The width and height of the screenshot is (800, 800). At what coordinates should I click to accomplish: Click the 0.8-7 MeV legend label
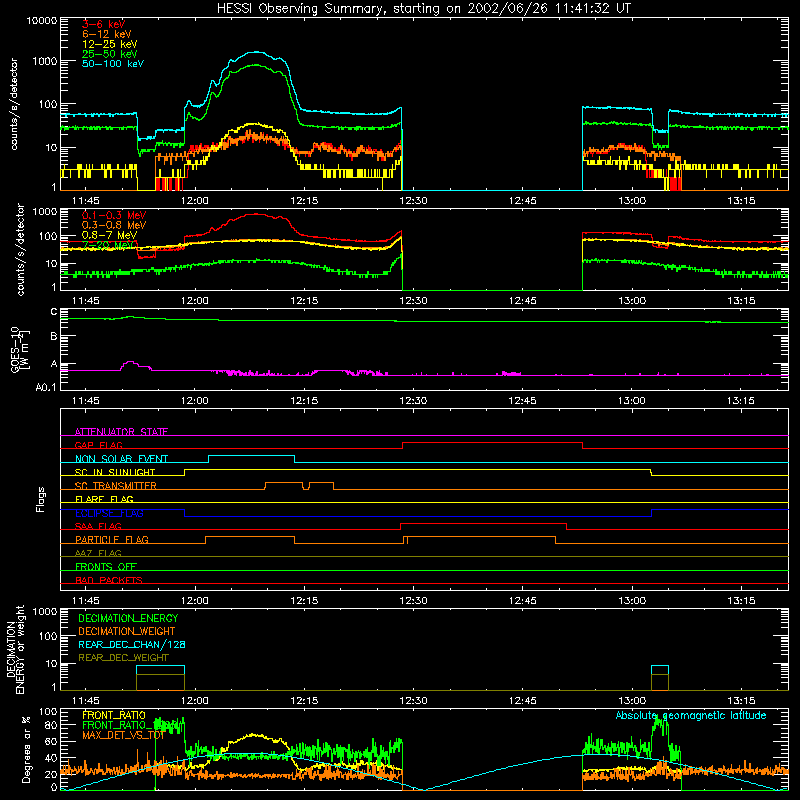click(109, 235)
